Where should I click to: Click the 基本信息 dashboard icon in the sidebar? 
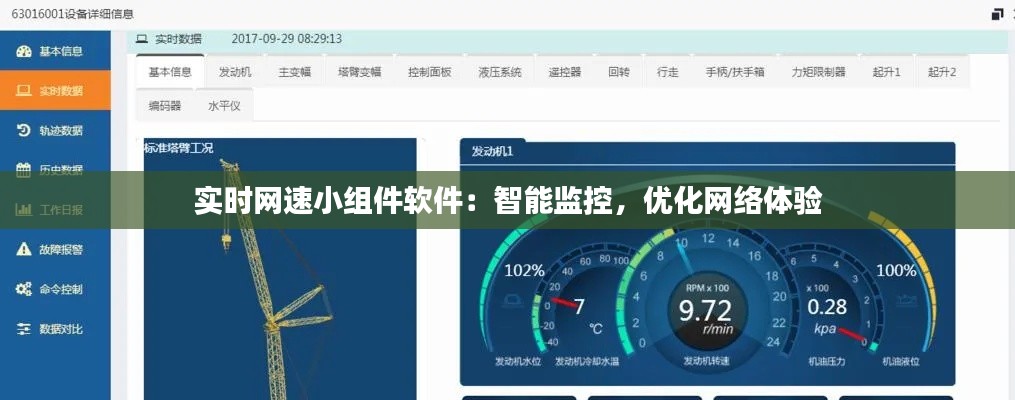click(23, 52)
